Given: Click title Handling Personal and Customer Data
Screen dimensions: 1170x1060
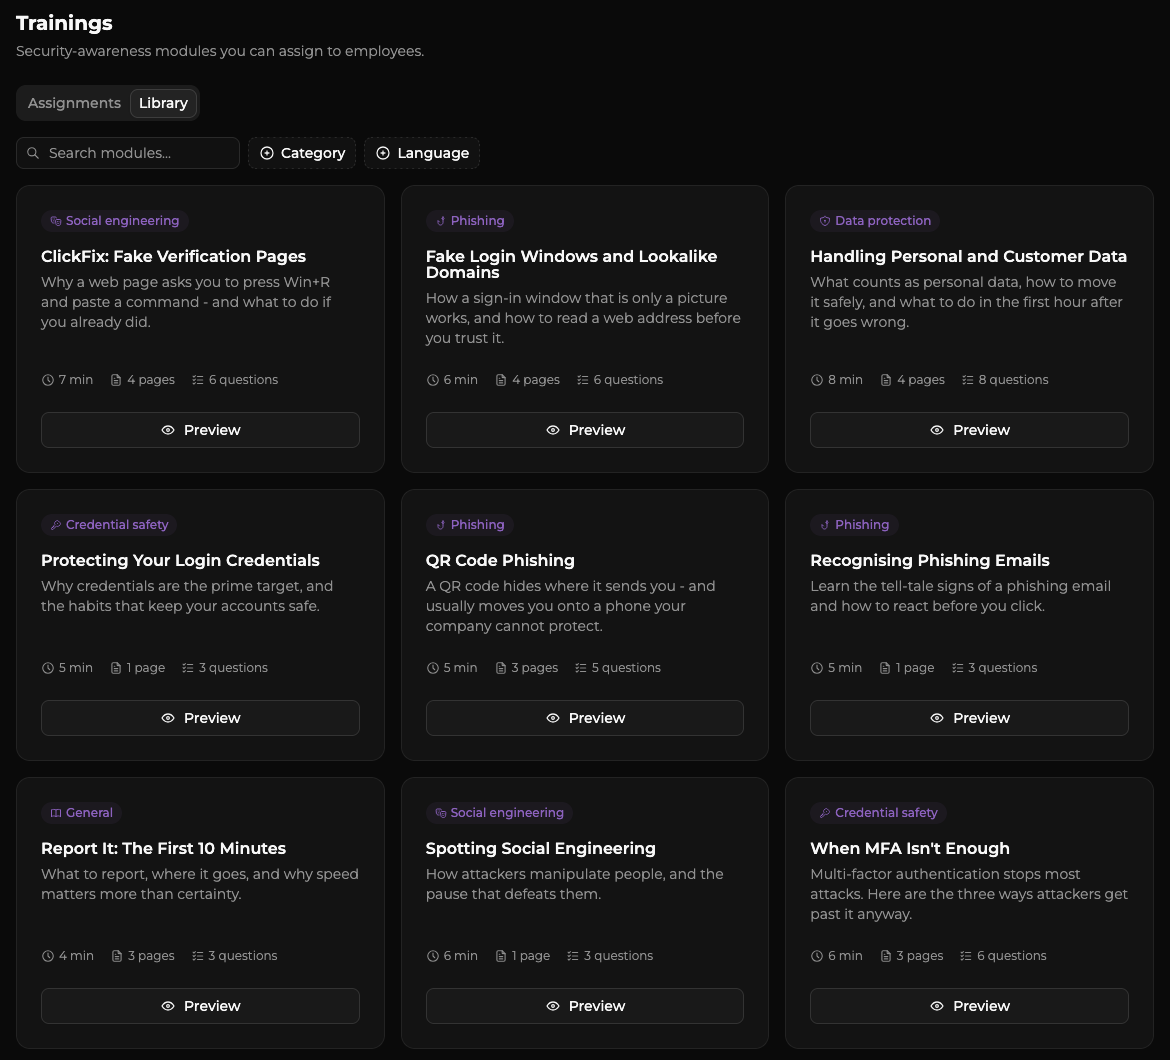Looking at the screenshot, I should 969,256.
